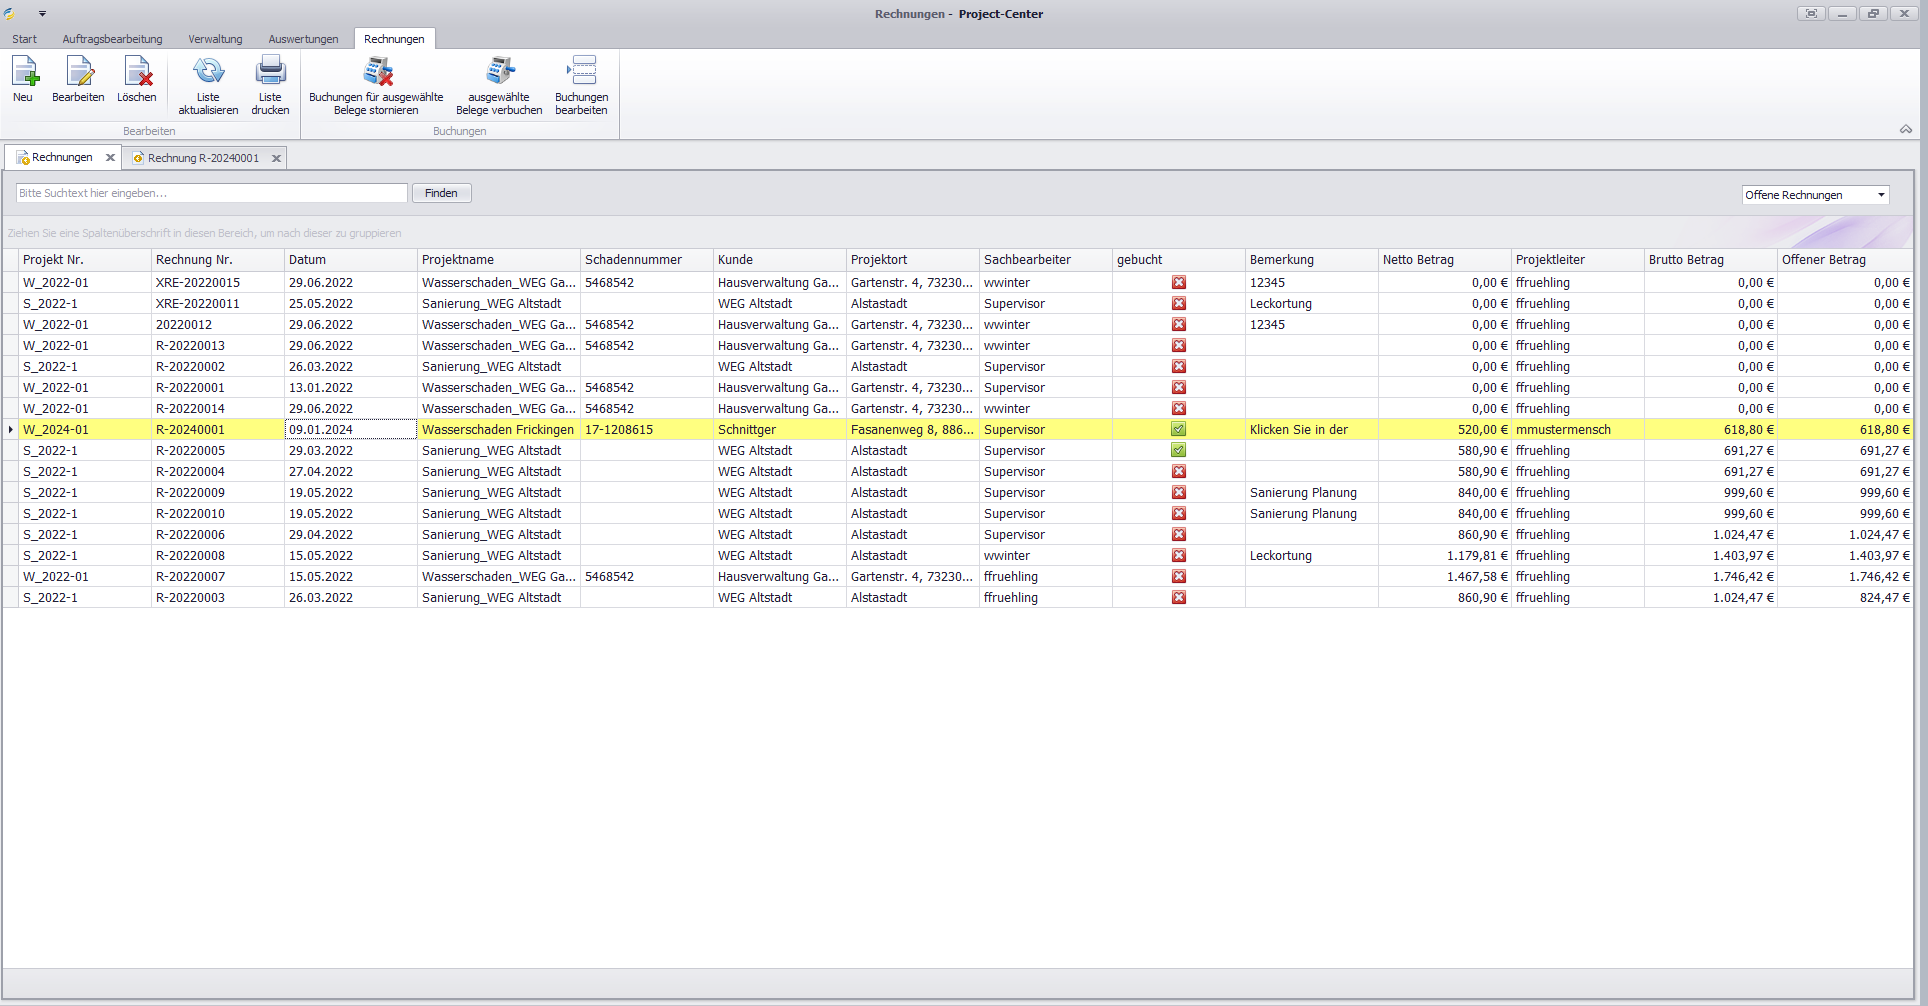
Task: Toggle gebucht checkbox for invoice R-20240001
Action: tap(1179, 430)
